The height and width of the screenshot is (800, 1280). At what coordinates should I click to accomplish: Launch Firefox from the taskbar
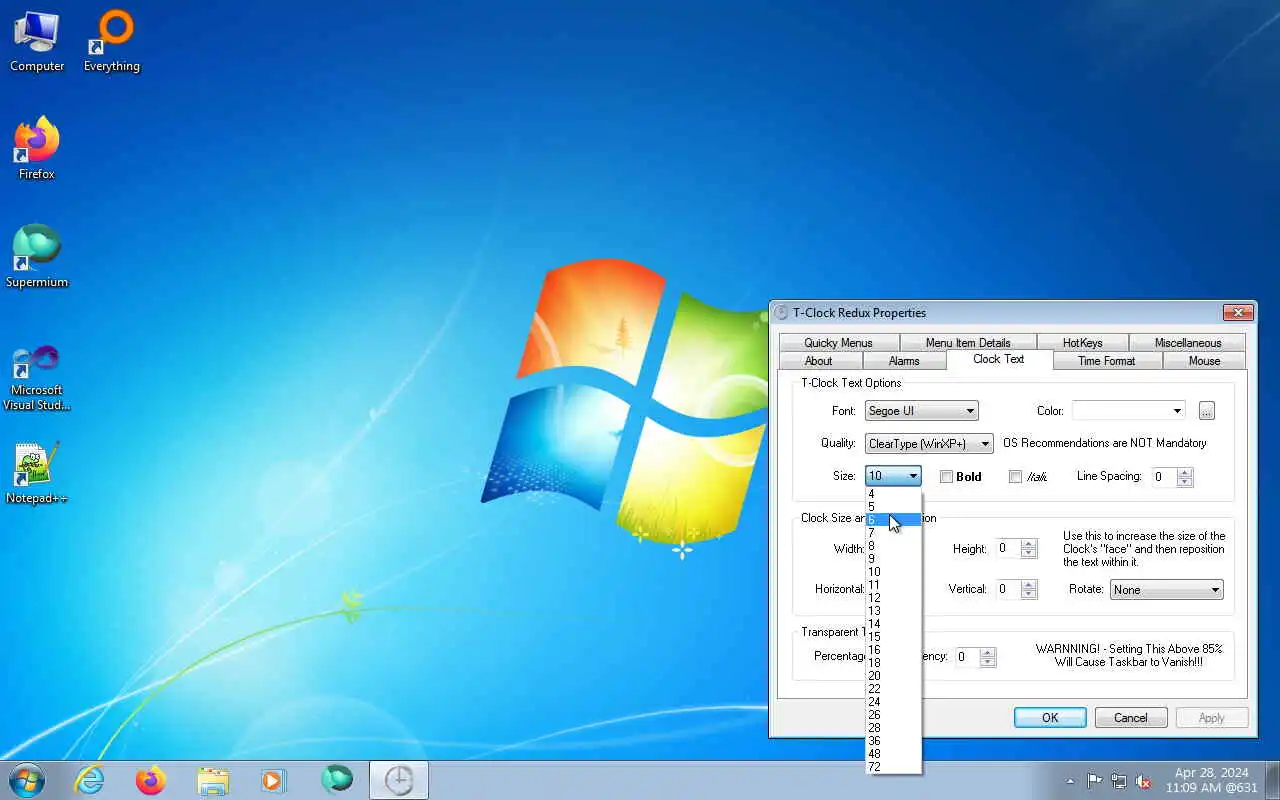coord(151,780)
